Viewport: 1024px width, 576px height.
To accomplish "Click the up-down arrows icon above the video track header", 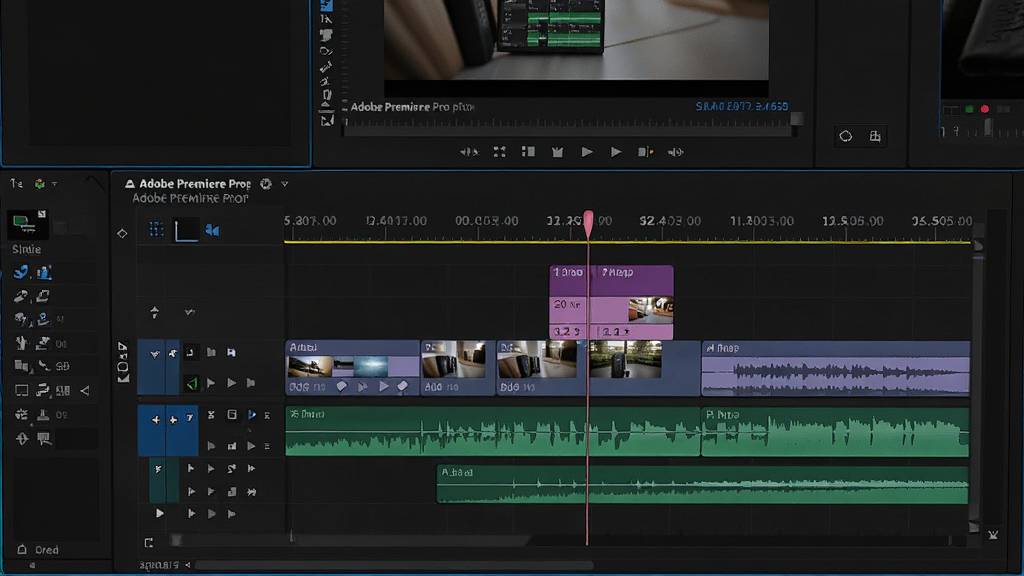I will click(154, 312).
